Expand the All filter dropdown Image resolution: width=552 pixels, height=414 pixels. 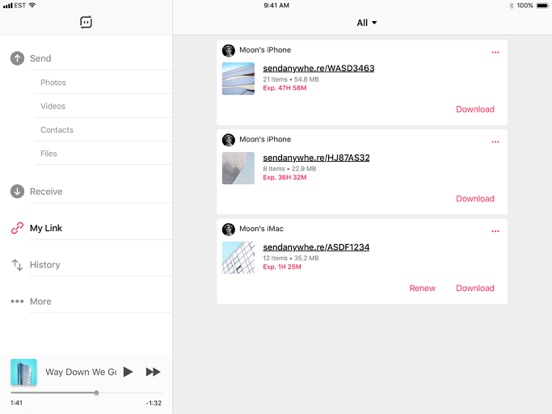coord(366,23)
